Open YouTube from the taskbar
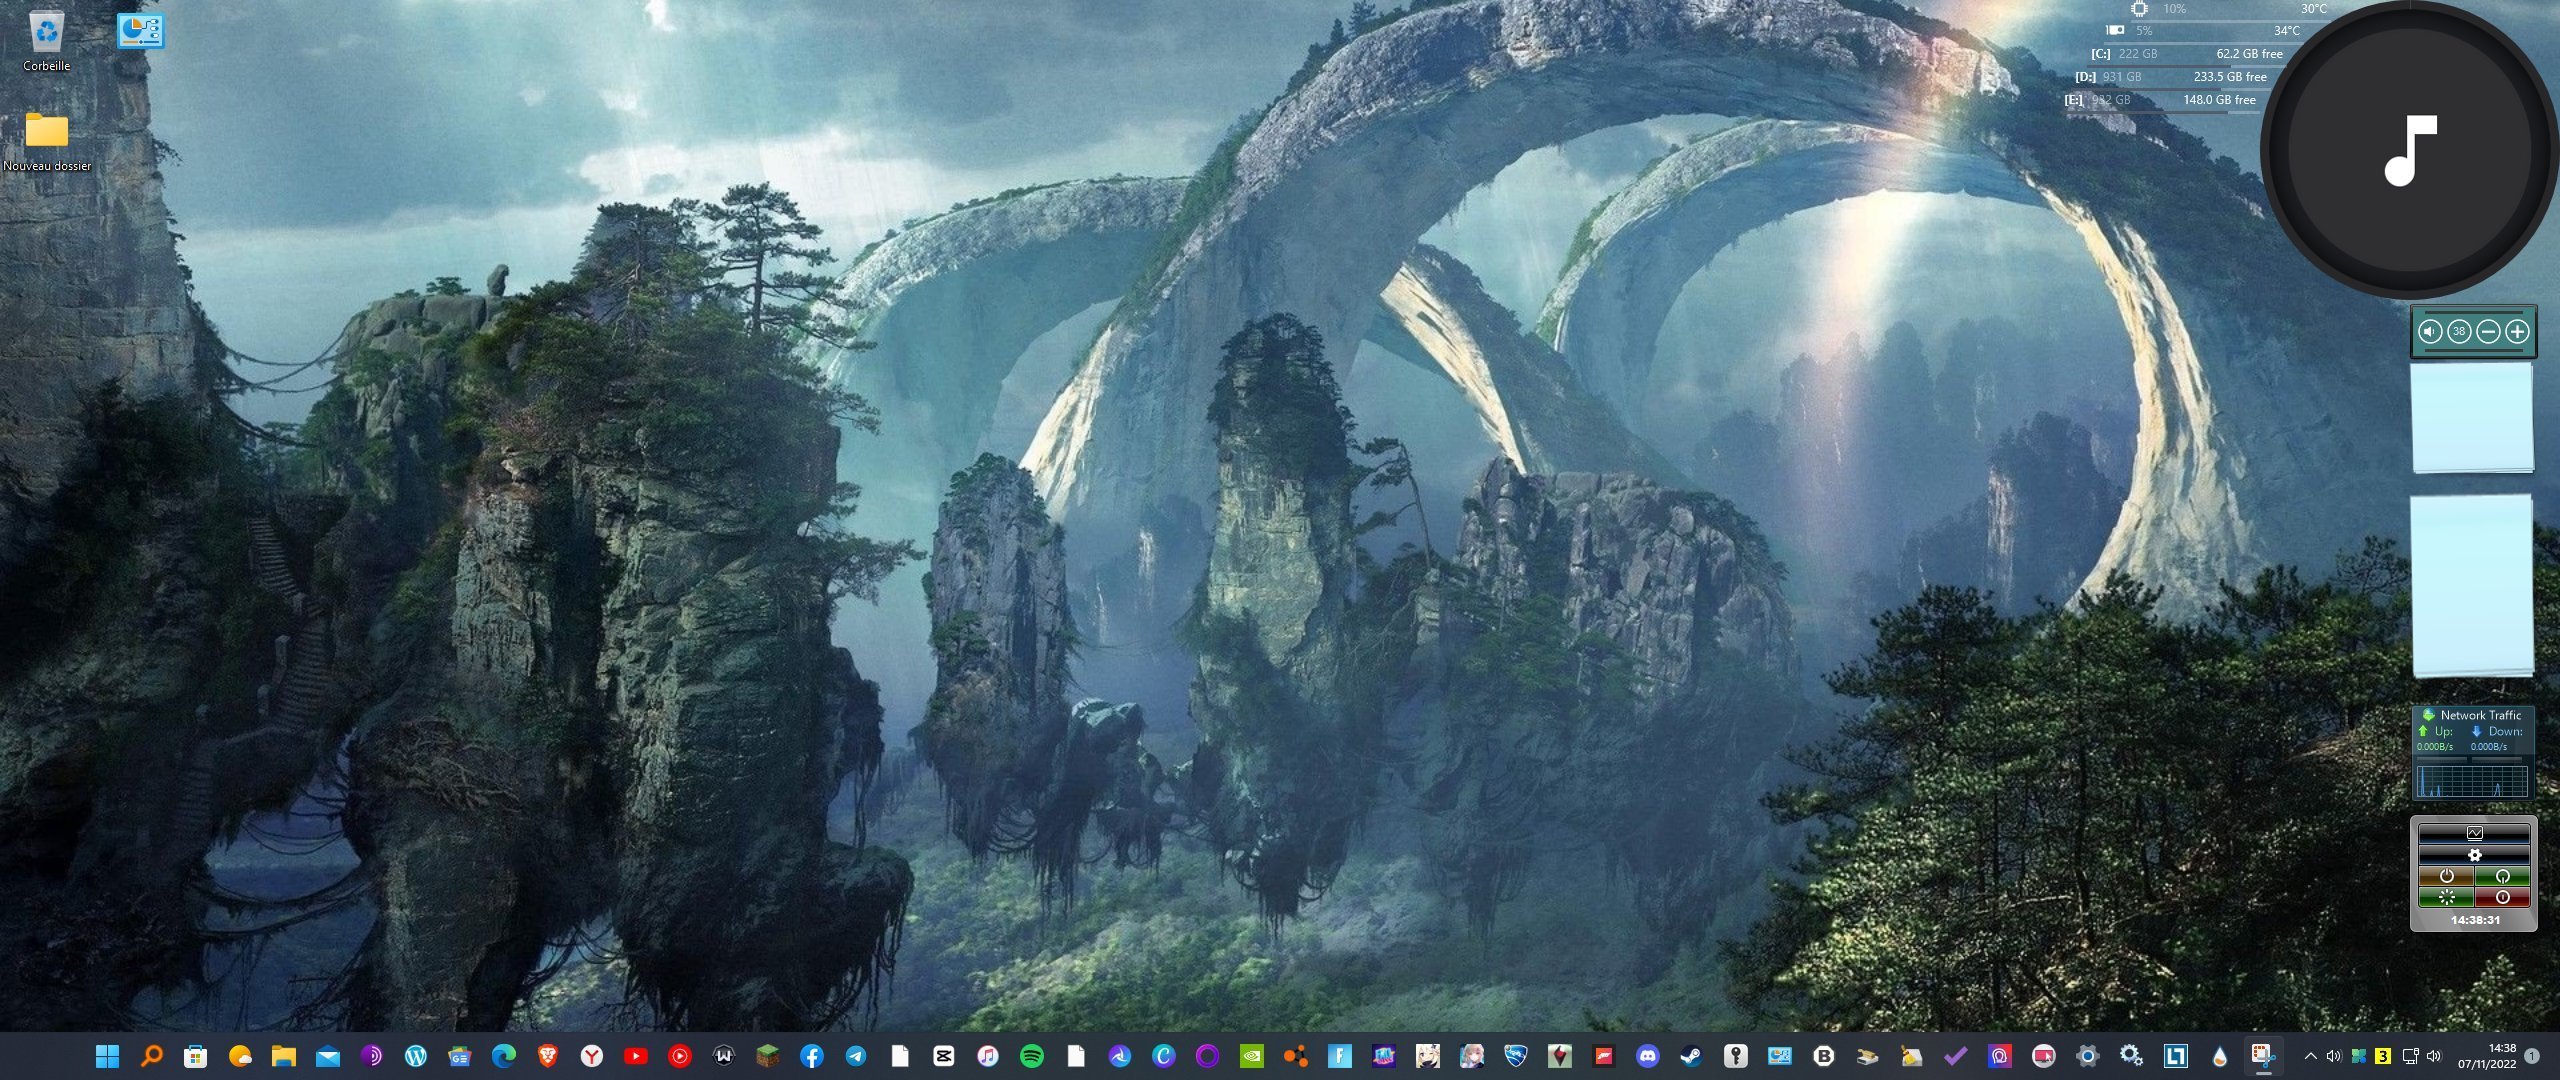Viewport: 2560px width, 1080px height. coord(635,1056)
